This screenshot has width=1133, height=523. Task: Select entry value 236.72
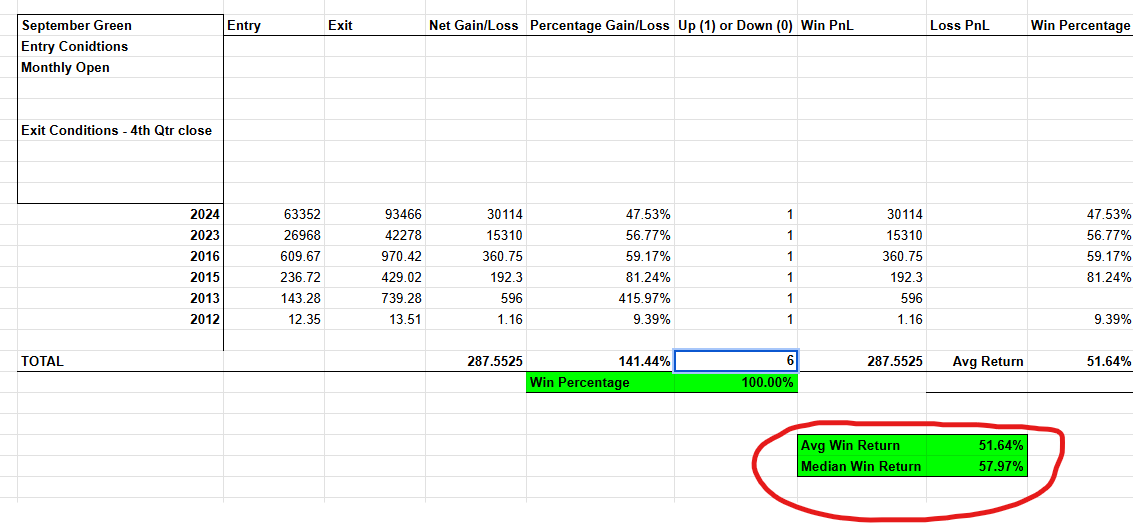[274, 277]
